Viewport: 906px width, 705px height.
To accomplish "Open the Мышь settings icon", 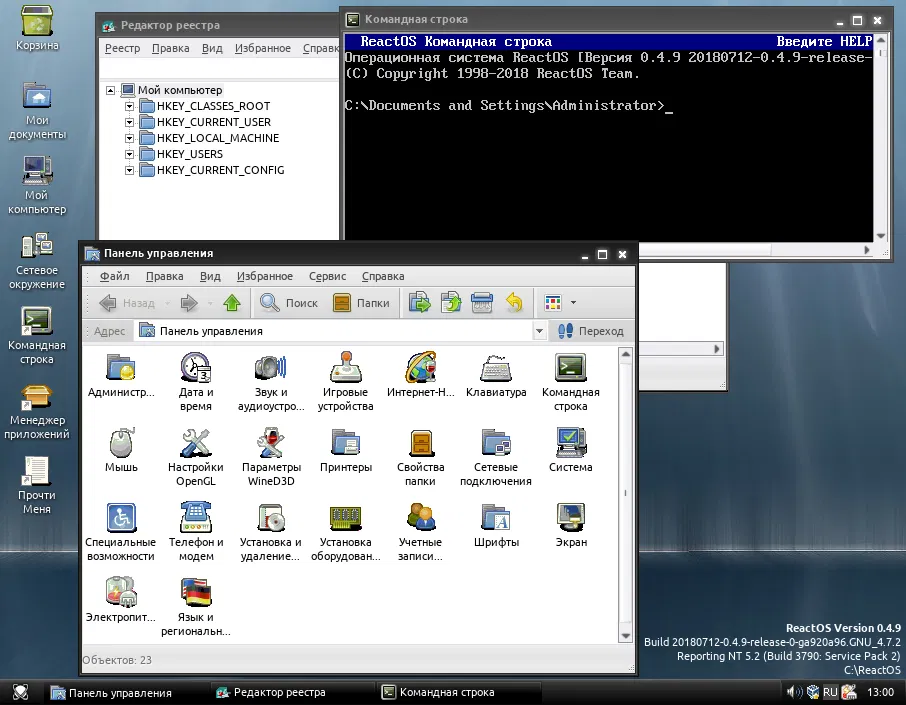I will (x=121, y=444).
